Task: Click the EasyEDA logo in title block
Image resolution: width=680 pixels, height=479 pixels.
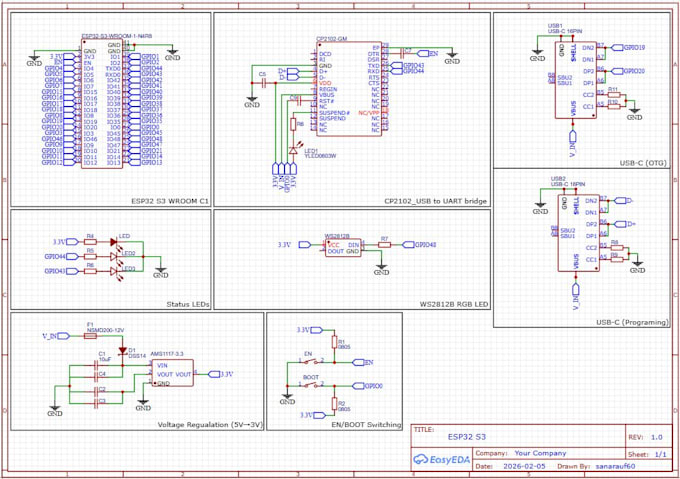Action: [441, 459]
